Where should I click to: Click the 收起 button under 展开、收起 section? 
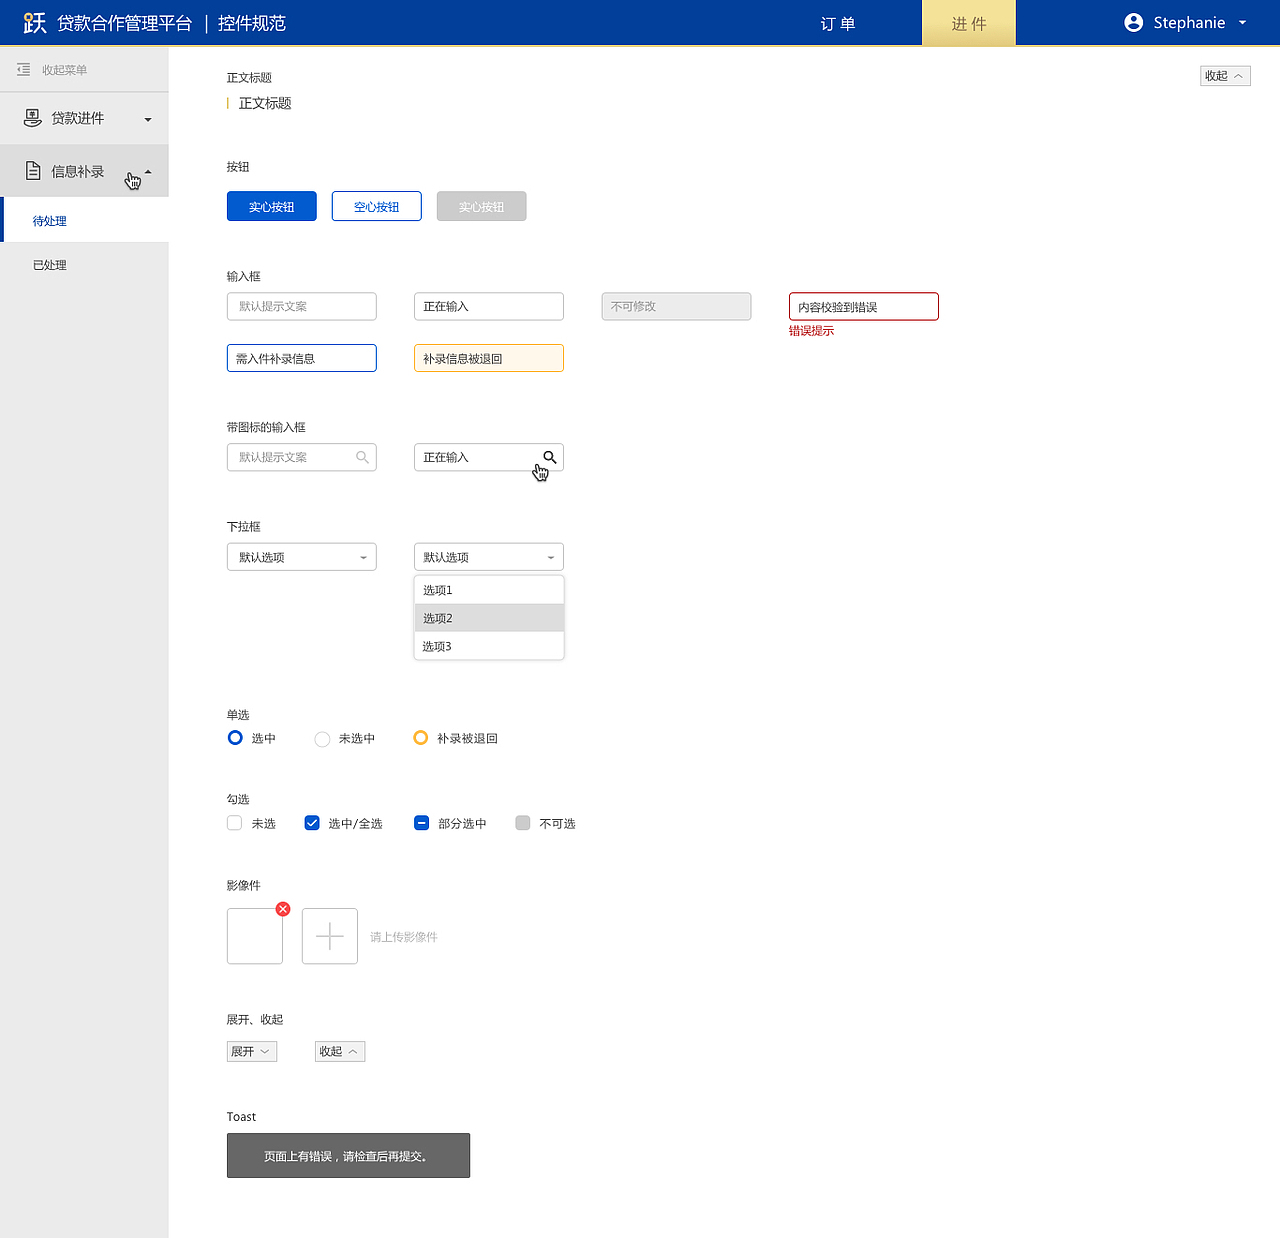pyautogui.click(x=340, y=1051)
